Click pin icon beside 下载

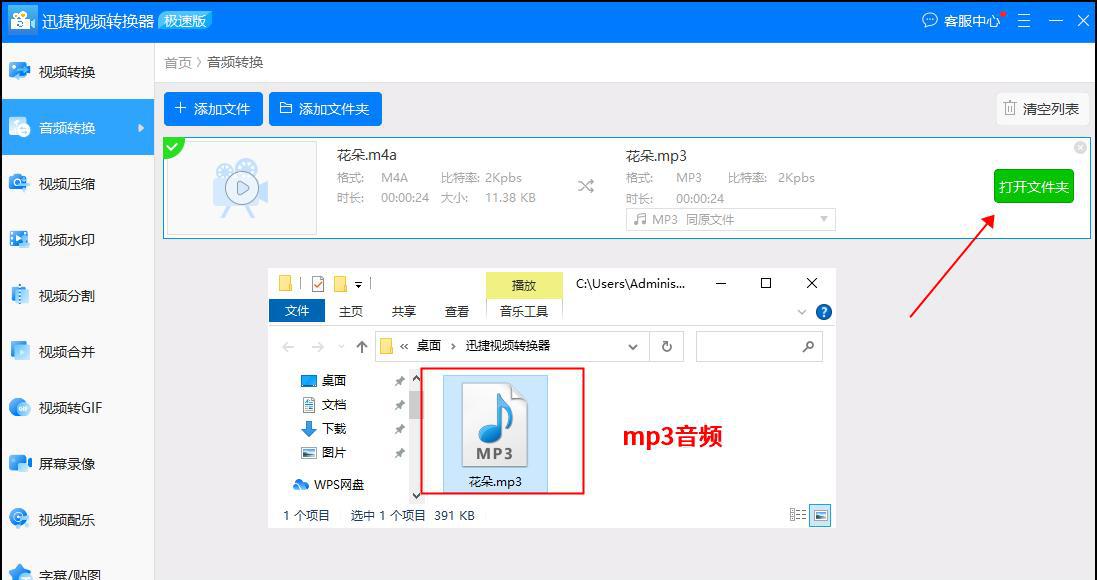coord(399,428)
